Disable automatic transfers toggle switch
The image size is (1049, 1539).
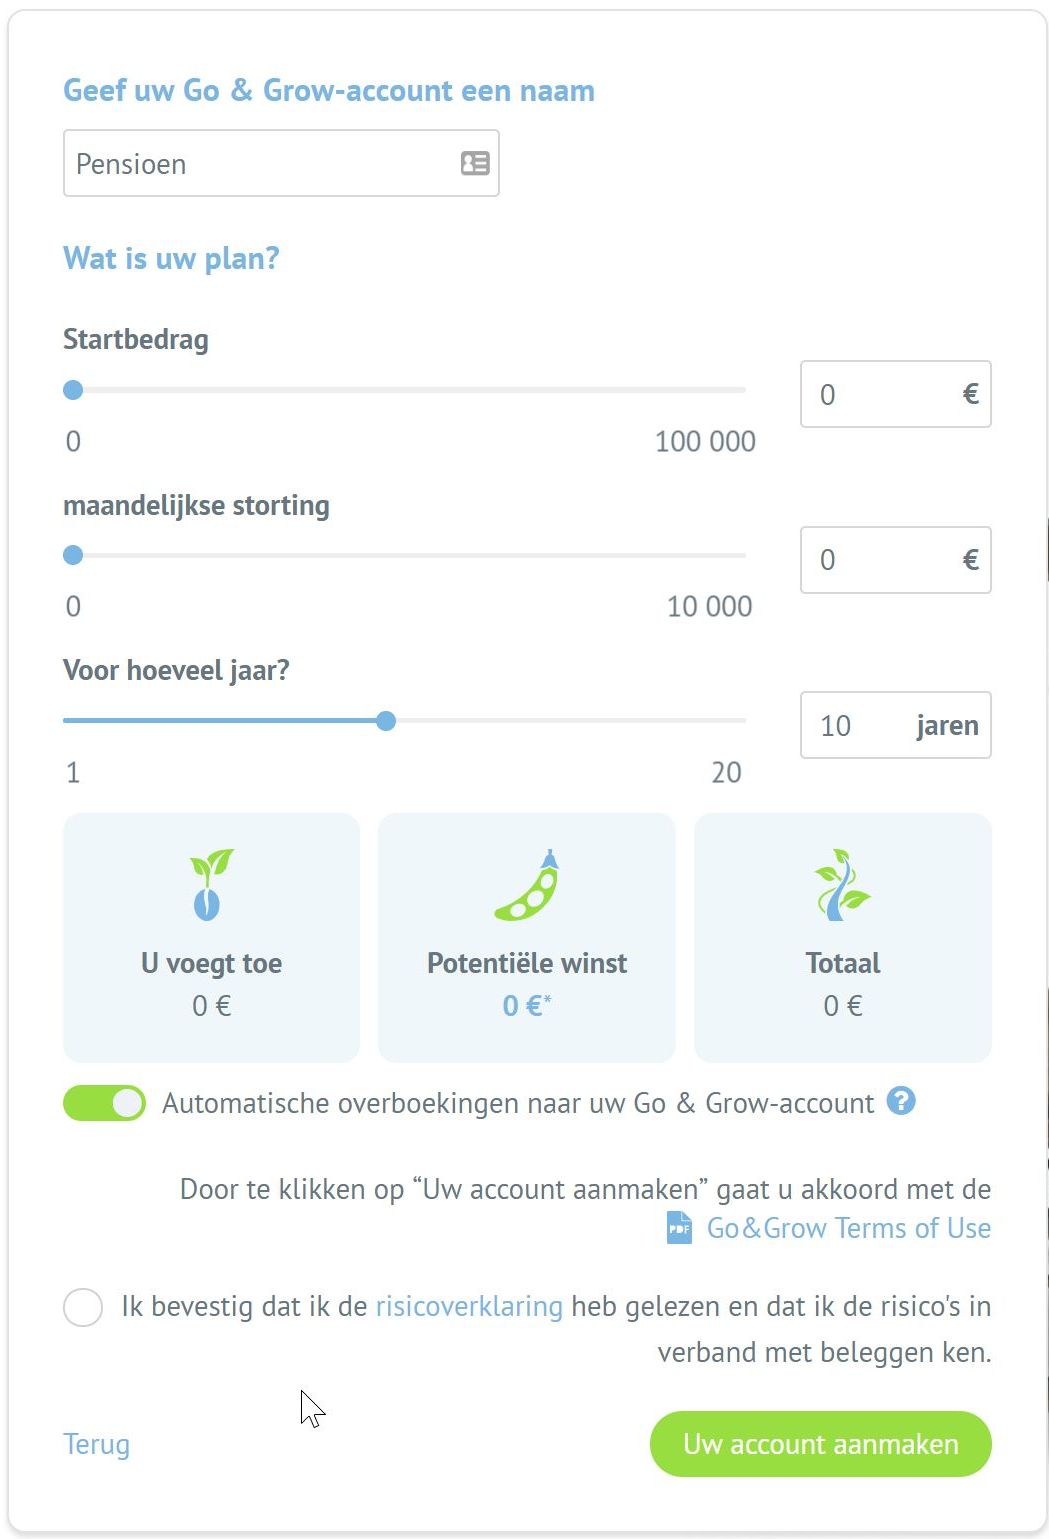coord(104,1103)
